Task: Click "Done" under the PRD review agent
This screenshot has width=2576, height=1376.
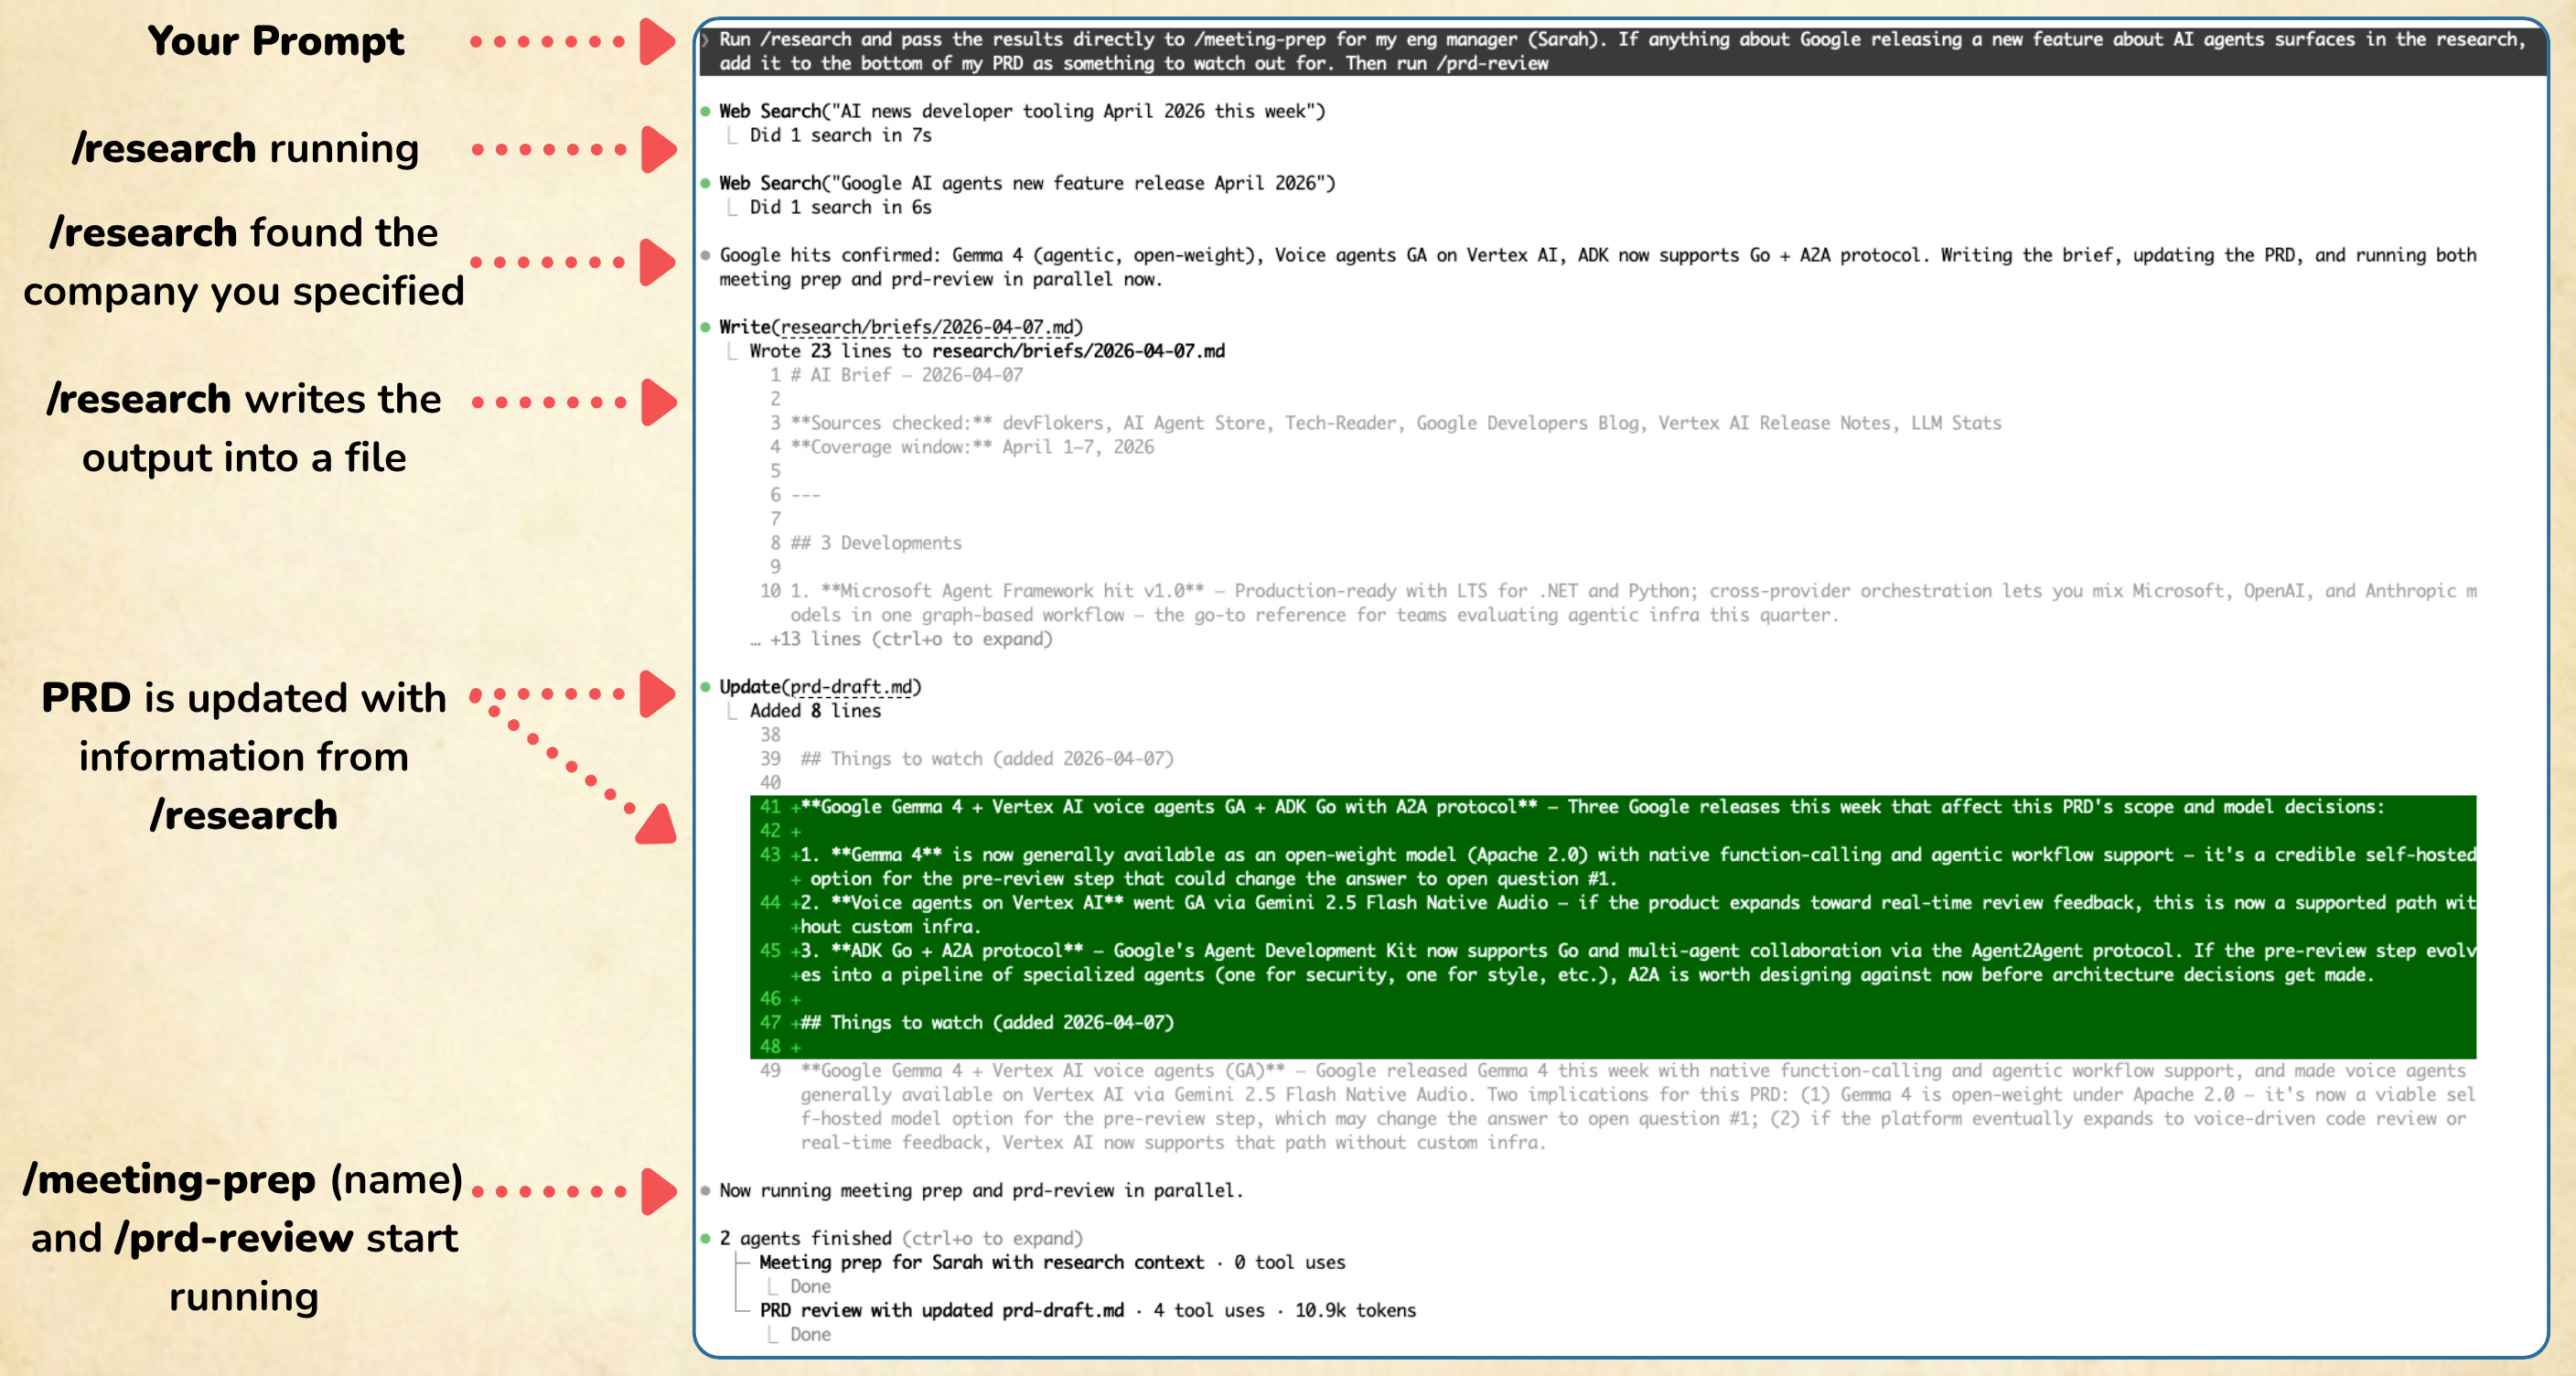Action: point(810,1335)
